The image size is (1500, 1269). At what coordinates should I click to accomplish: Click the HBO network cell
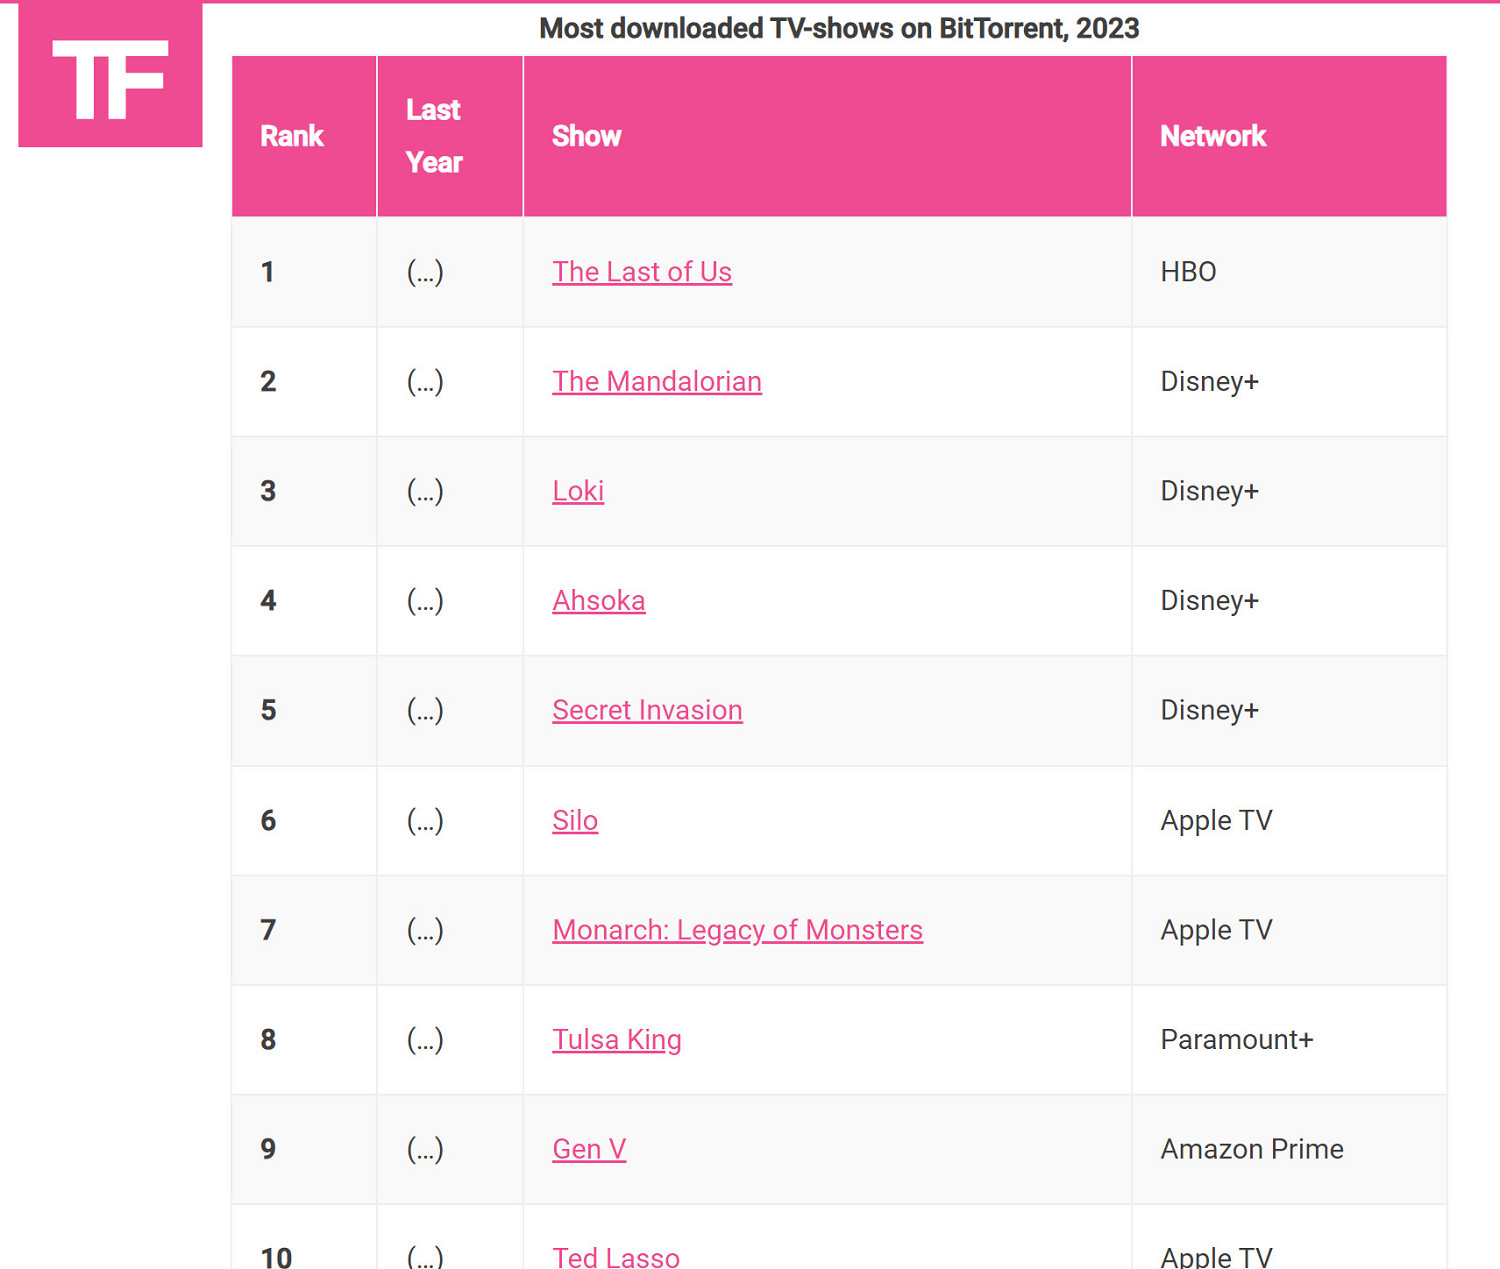coord(1188,272)
